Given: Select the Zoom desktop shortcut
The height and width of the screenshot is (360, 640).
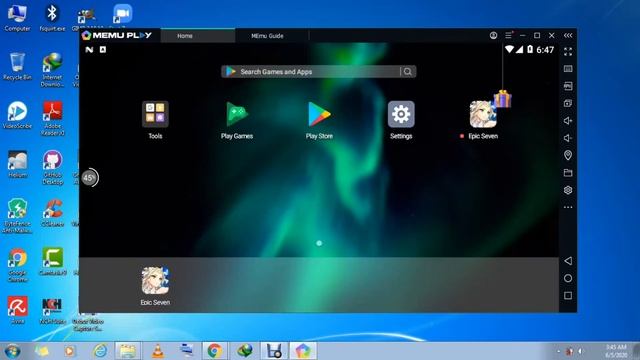Looking at the screenshot, I should point(122,14).
